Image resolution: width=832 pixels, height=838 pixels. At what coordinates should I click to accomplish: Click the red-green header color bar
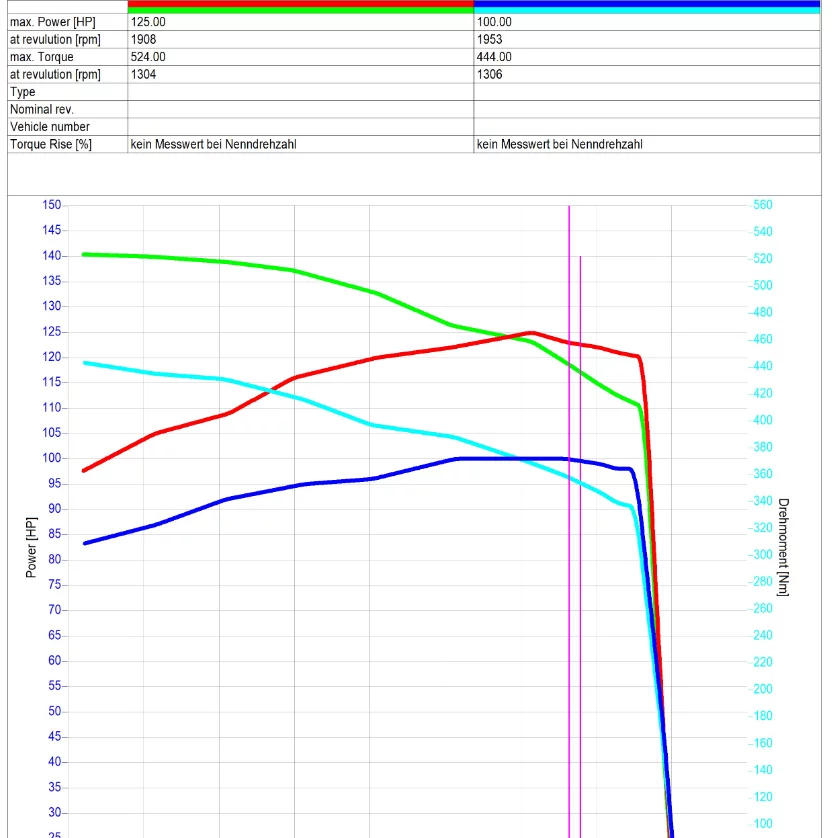point(300,7)
